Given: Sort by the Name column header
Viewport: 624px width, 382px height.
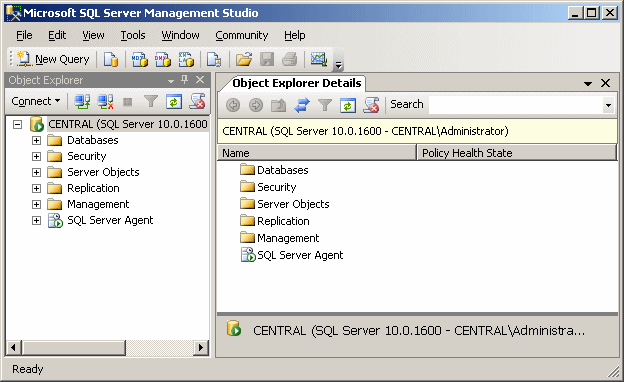Looking at the screenshot, I should tap(317, 153).
